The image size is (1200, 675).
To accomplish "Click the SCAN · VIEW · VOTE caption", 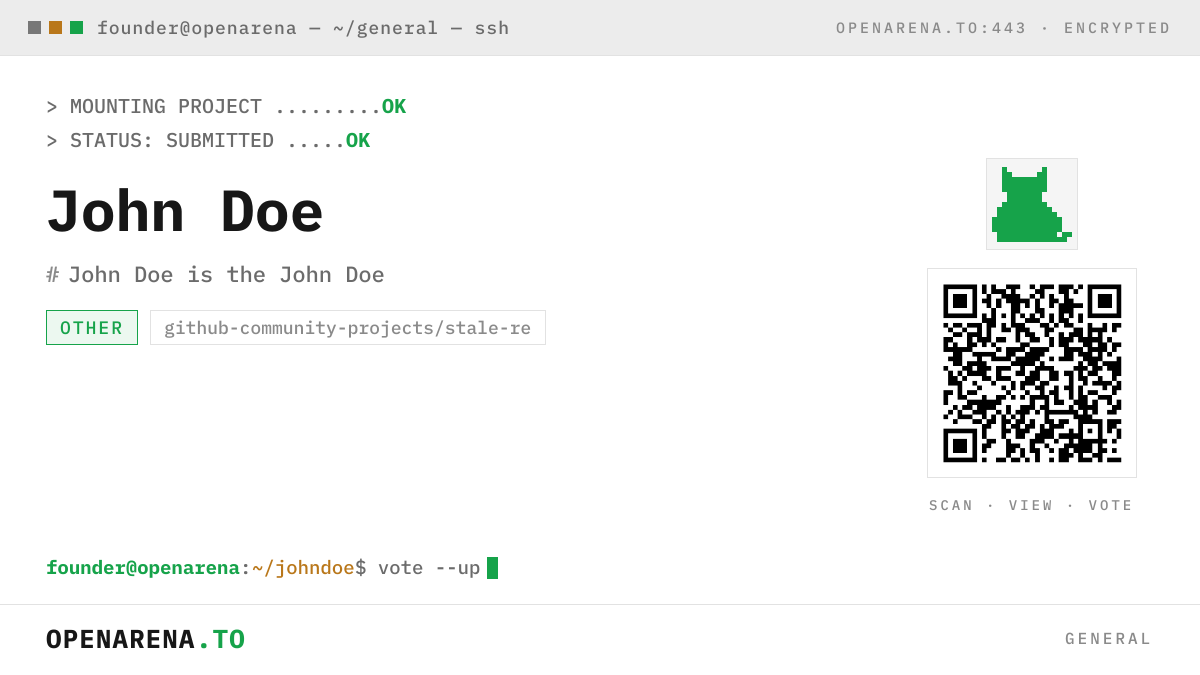I will pos(1031,506).
